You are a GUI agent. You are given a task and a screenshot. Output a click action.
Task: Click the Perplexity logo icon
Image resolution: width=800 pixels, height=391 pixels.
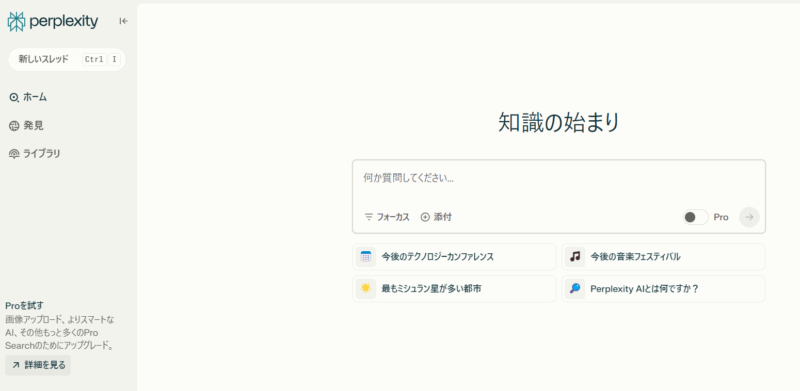coord(16,21)
